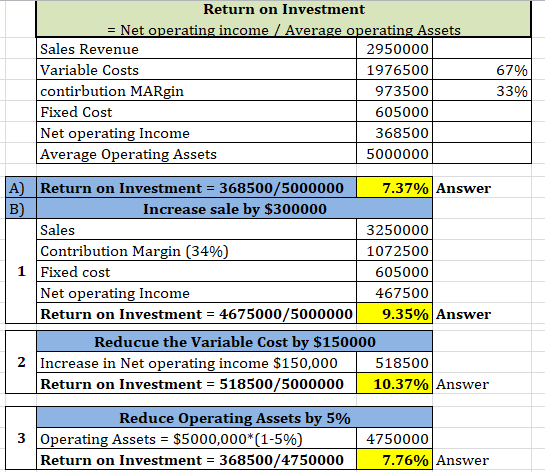Select the 'Sales' label in section 1

(196, 229)
